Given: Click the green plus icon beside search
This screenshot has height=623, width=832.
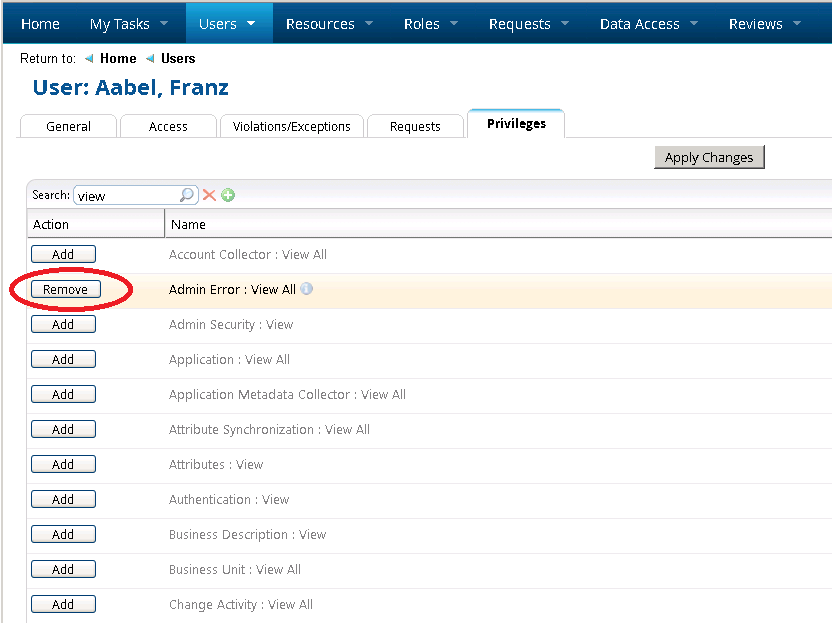Looking at the screenshot, I should click(x=228, y=195).
